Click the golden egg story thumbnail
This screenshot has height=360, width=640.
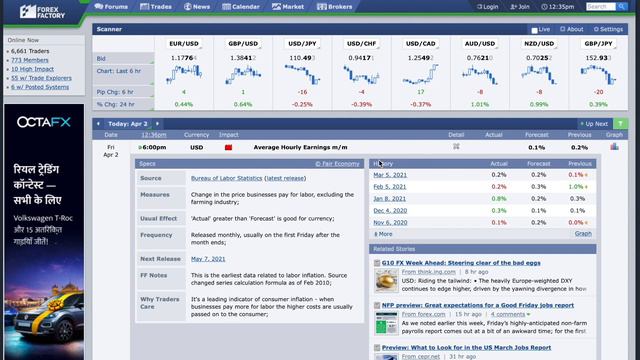(x=386, y=280)
